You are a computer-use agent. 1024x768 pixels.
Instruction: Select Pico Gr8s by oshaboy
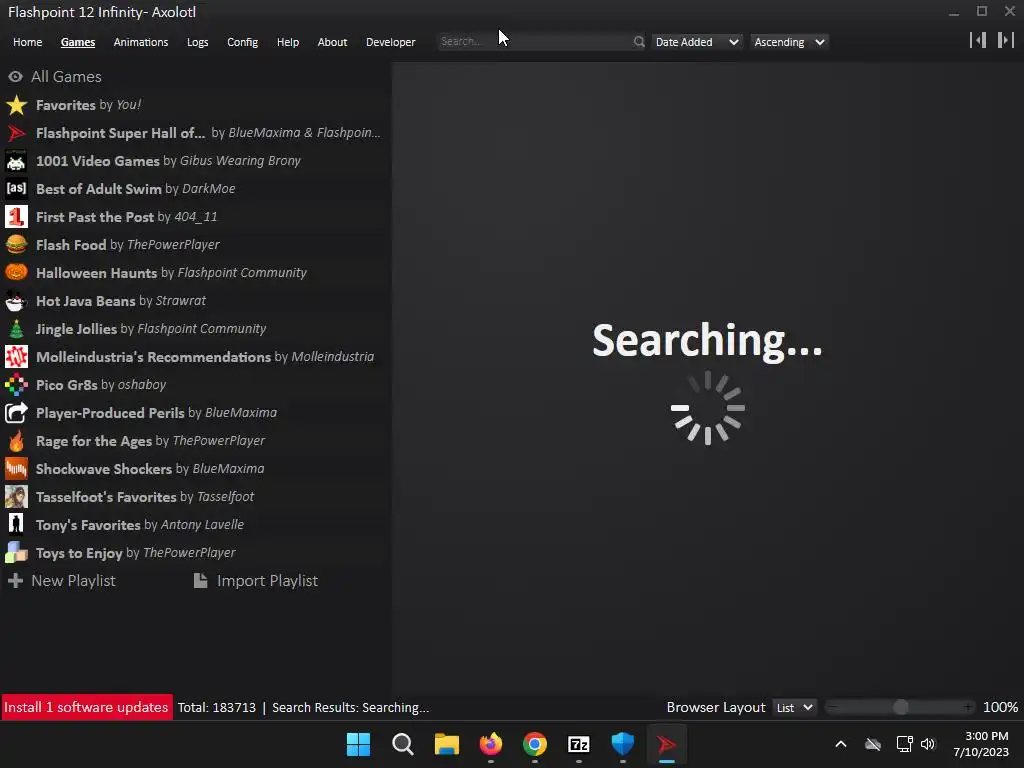196,385
